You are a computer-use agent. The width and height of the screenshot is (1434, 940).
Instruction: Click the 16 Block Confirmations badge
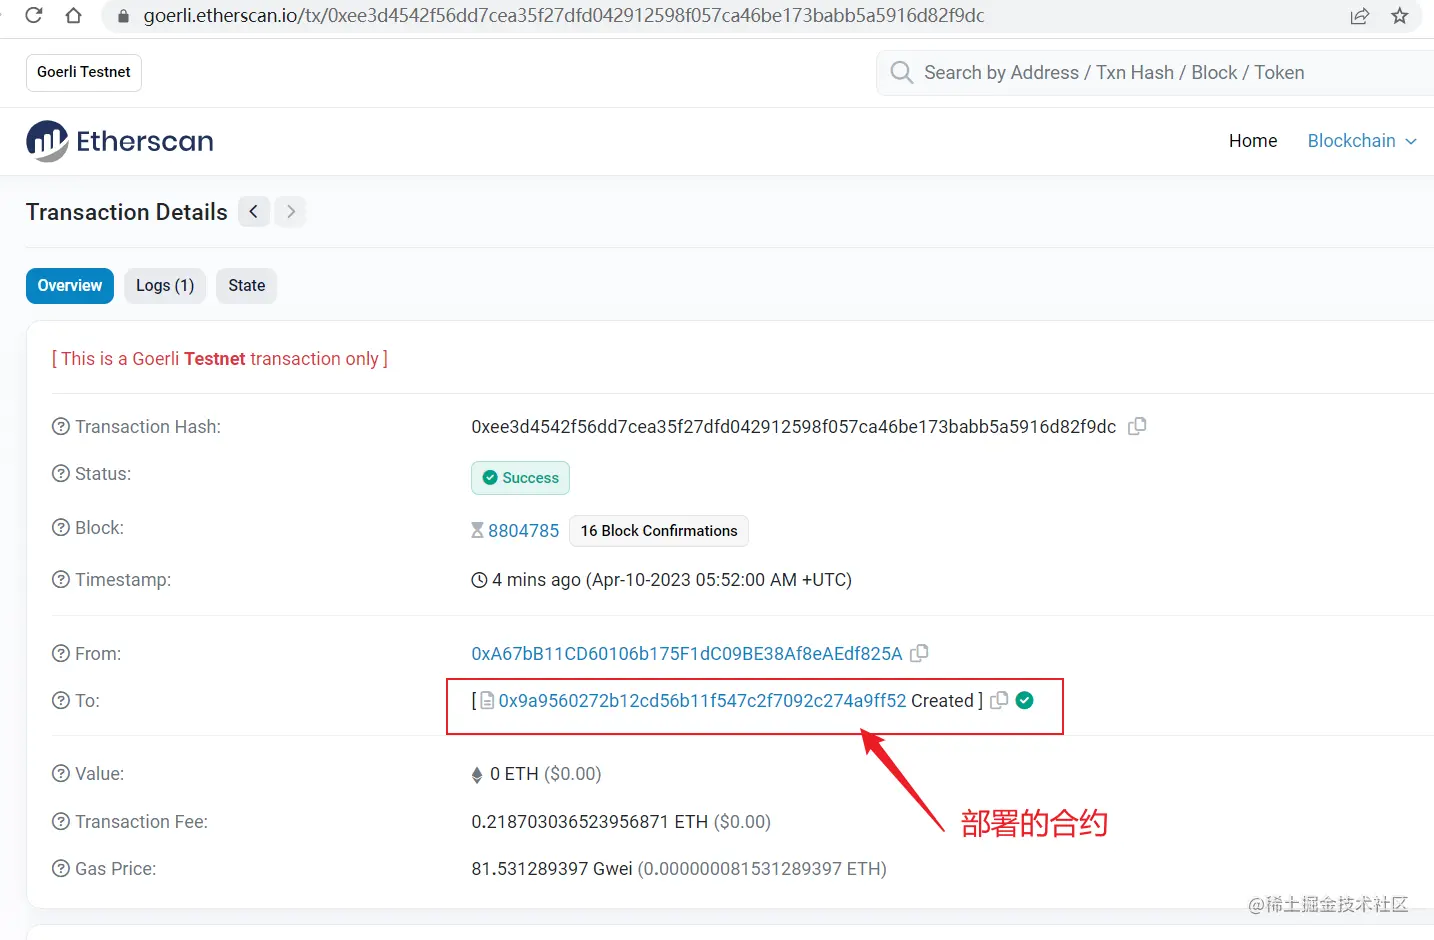(x=659, y=531)
